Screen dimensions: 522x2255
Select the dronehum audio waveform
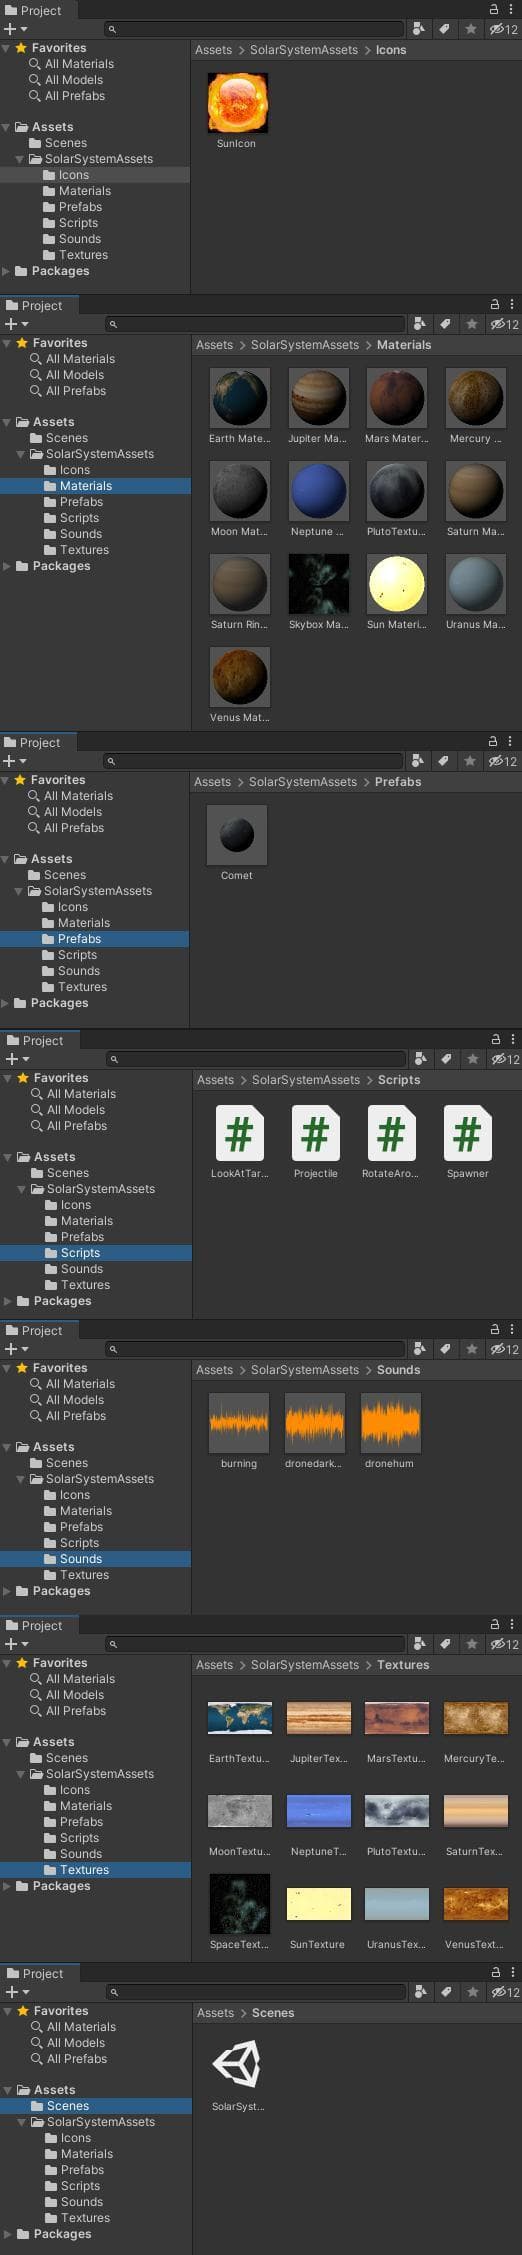pos(391,1423)
